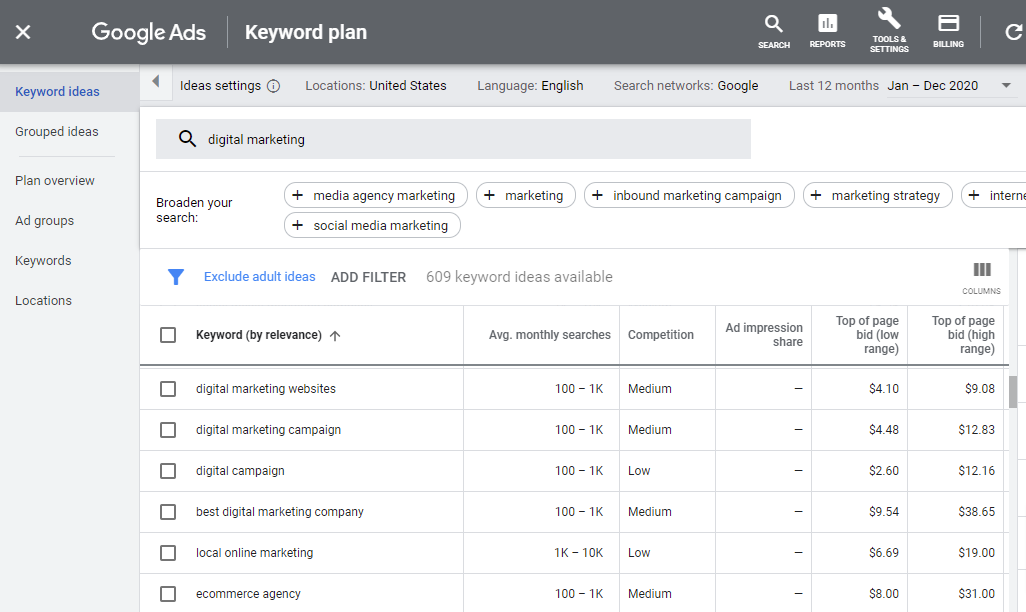The height and width of the screenshot is (612, 1026).
Task: Add inbound marketing campaign to search
Action: click(689, 195)
